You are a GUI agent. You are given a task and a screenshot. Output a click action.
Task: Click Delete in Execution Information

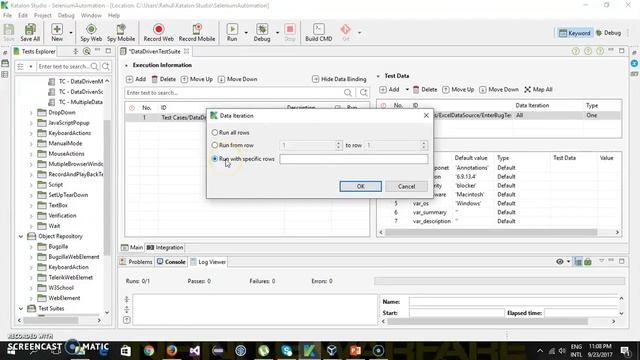(x=164, y=79)
